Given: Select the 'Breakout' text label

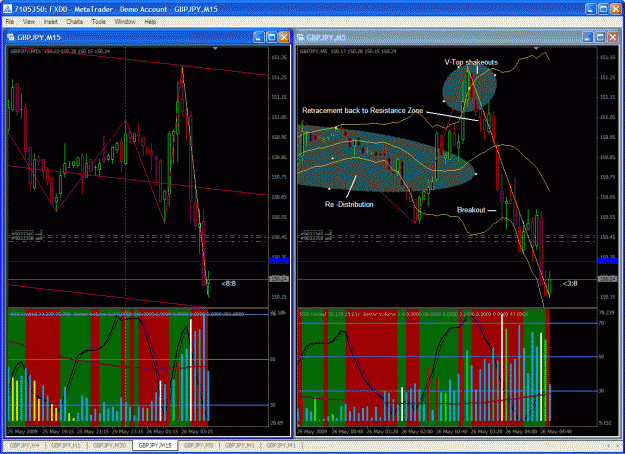Looking at the screenshot, I should 471,210.
